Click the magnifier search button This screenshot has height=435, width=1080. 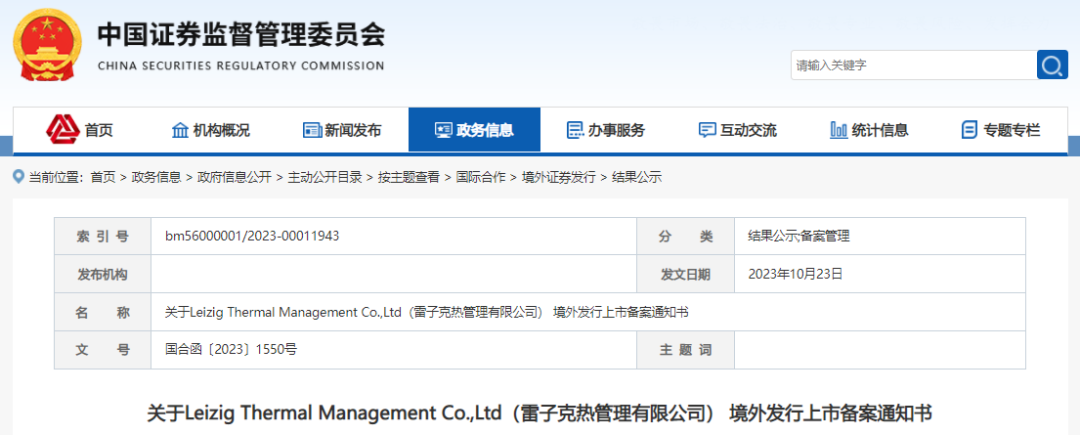pos(1052,65)
